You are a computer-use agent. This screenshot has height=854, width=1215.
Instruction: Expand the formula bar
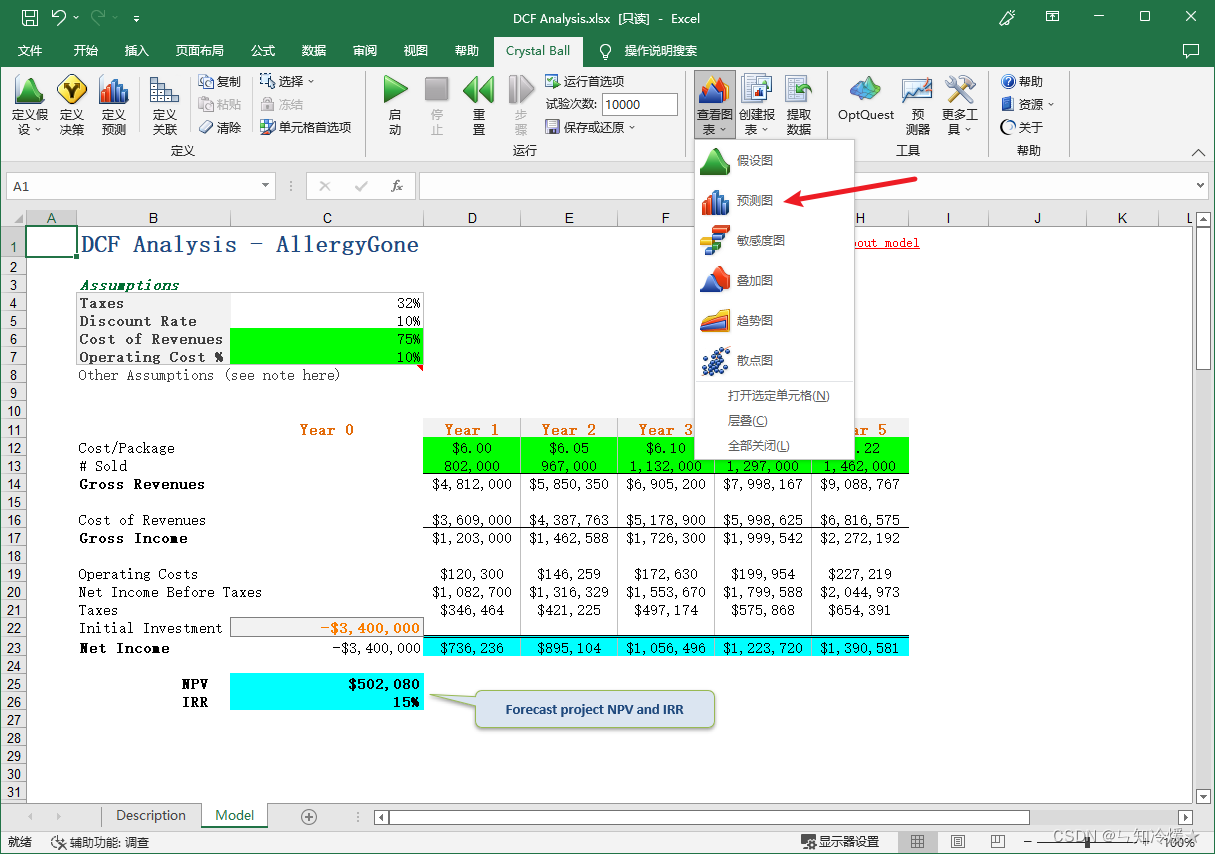coord(1201,186)
